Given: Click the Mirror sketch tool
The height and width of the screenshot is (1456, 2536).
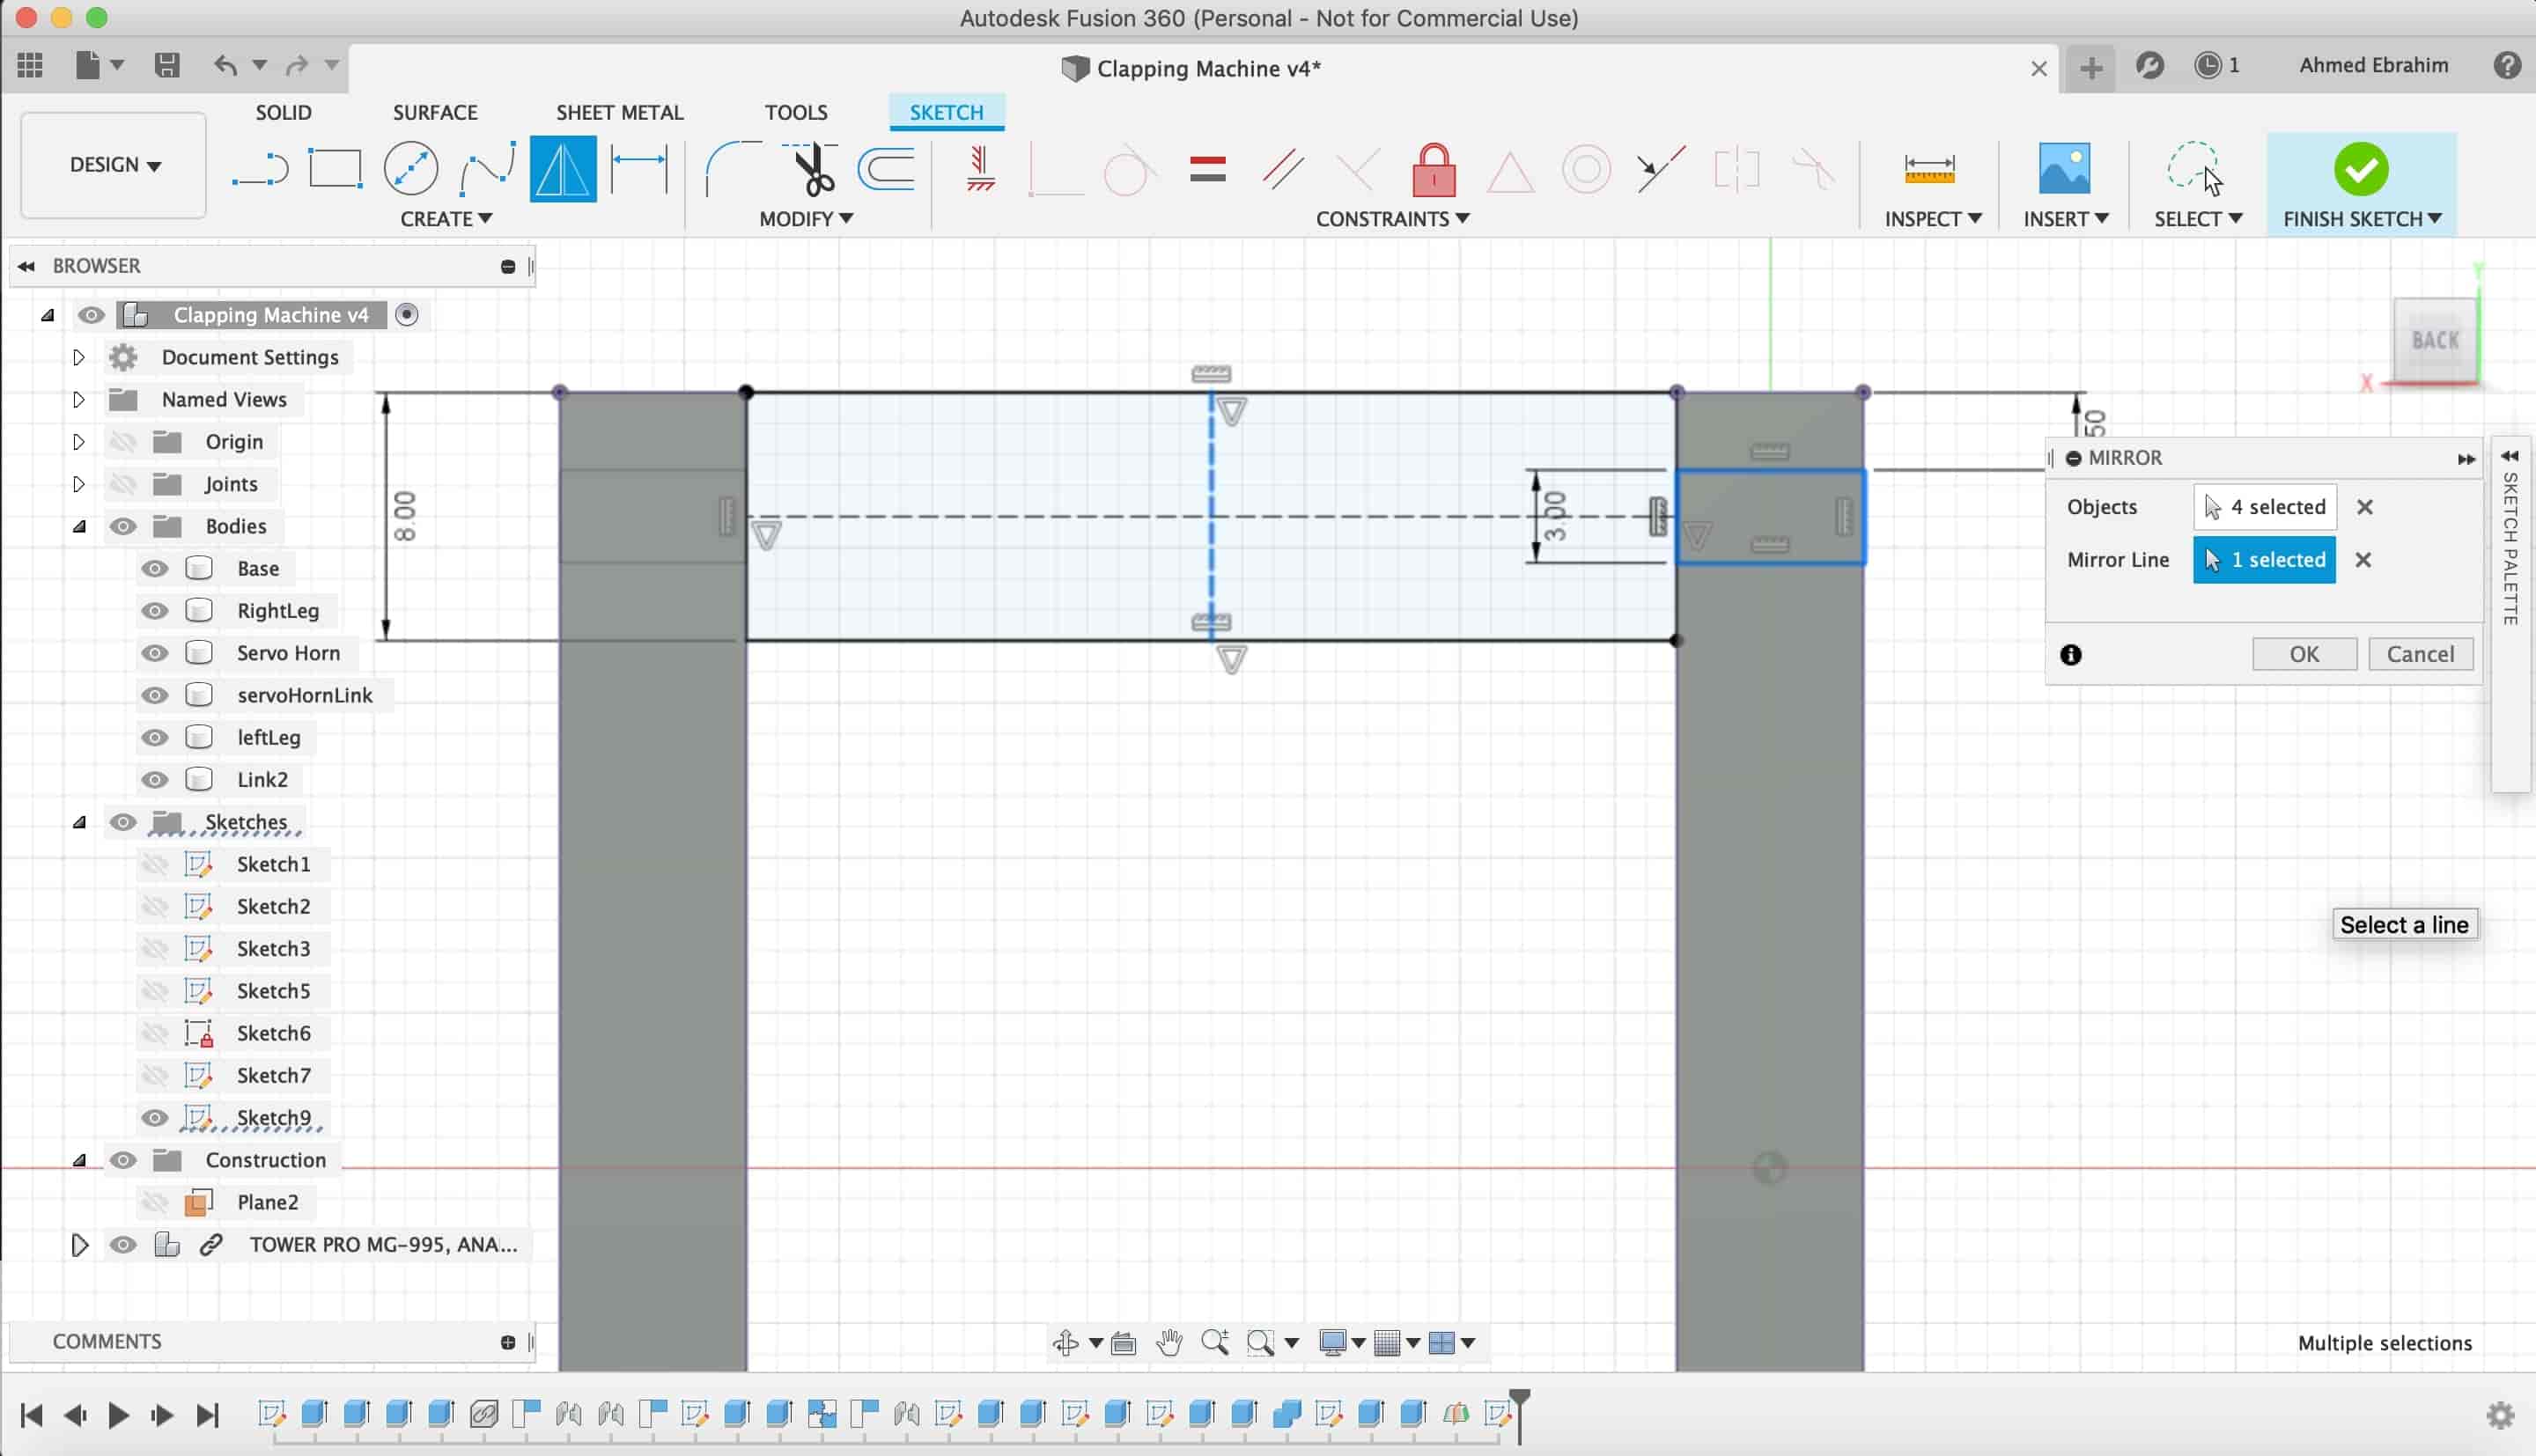Looking at the screenshot, I should [563, 169].
